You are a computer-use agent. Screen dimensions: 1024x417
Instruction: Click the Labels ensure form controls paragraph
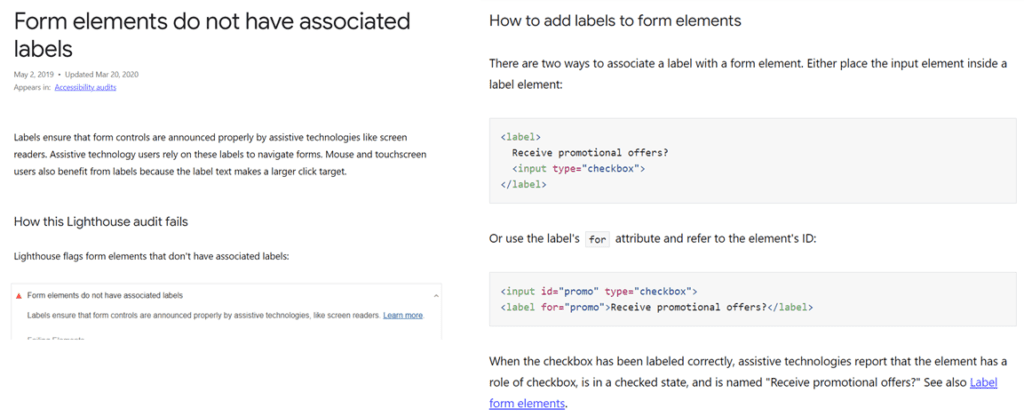(x=221, y=156)
